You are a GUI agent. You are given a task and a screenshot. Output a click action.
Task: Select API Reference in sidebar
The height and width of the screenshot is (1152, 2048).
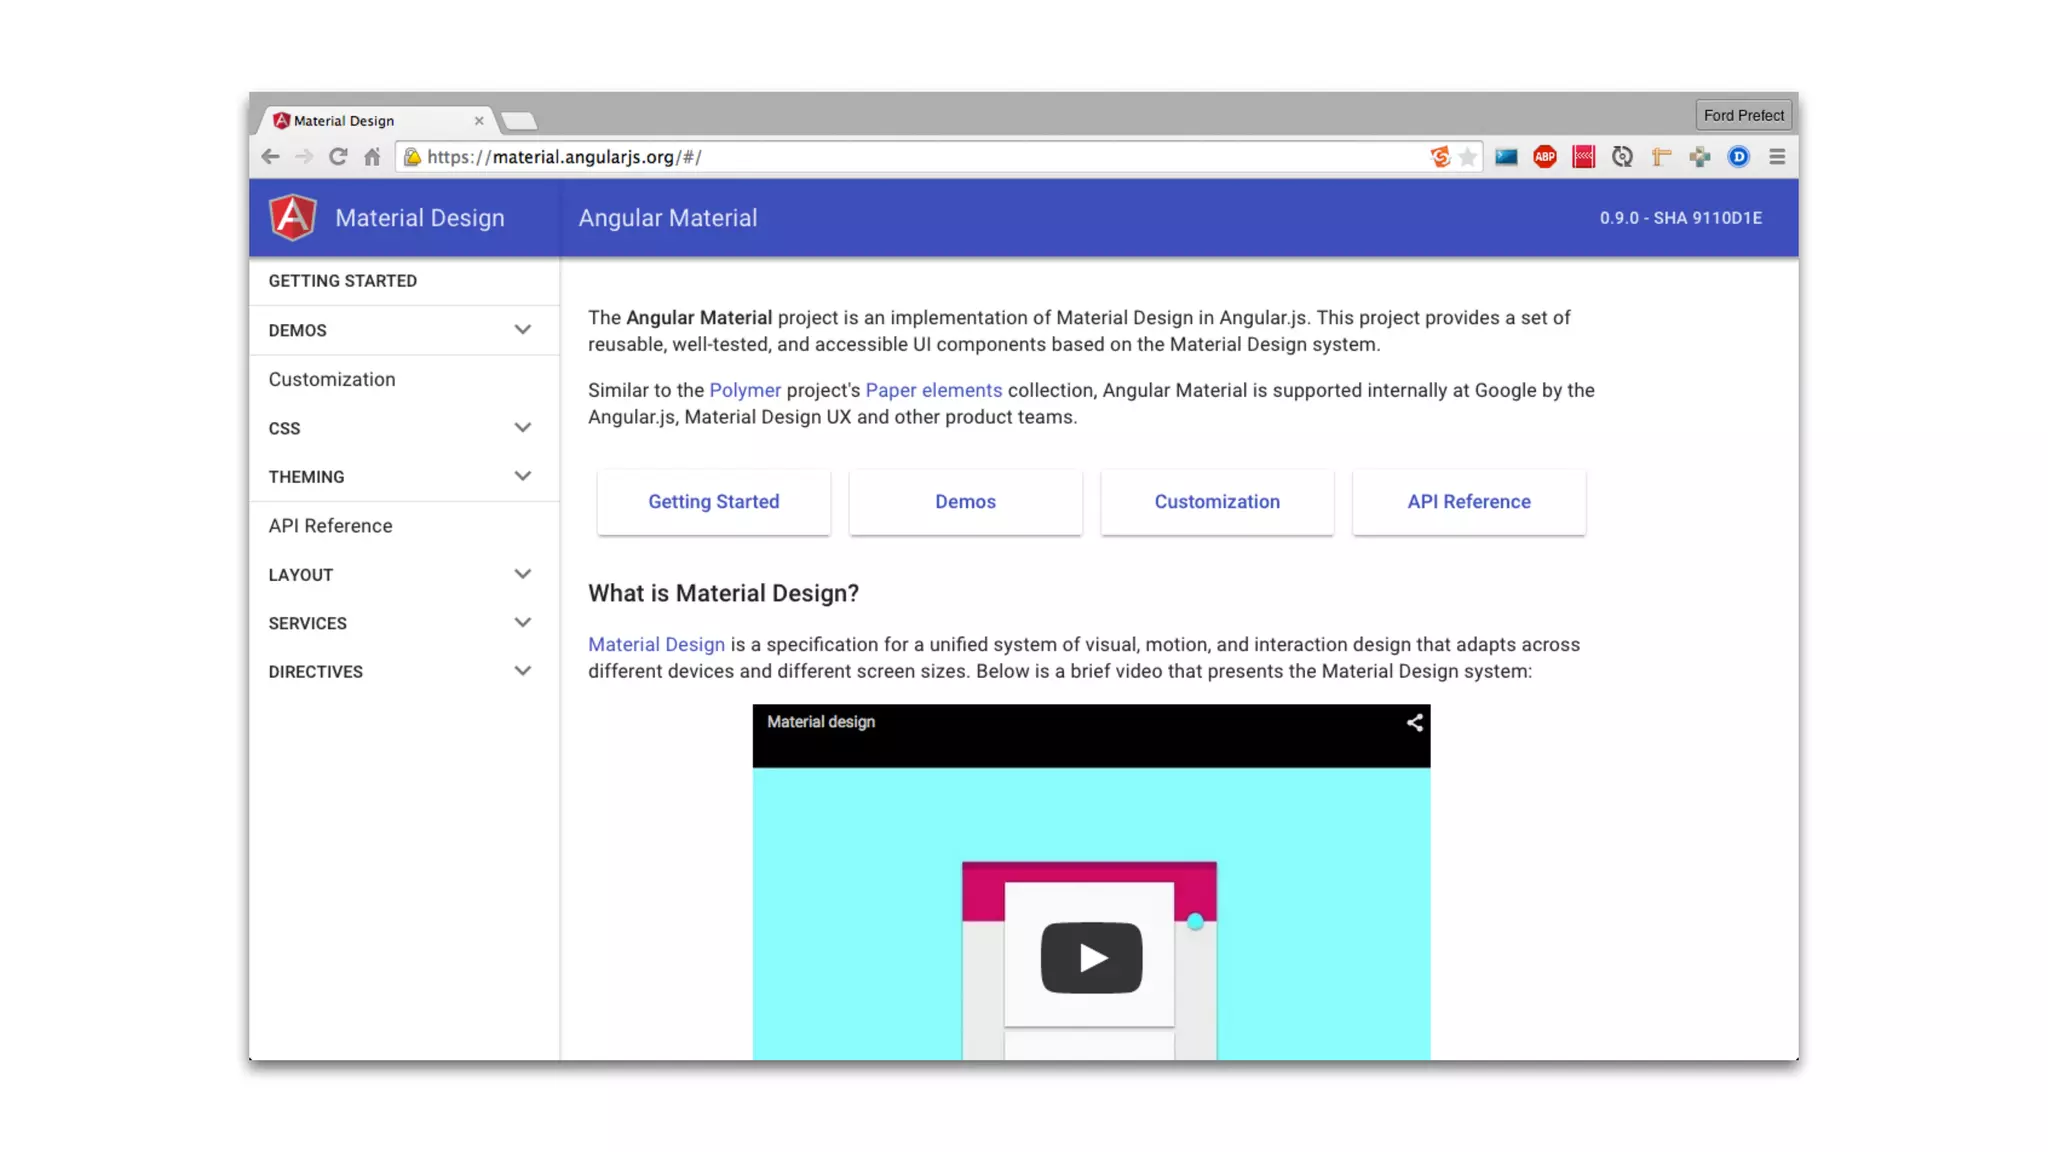point(330,526)
